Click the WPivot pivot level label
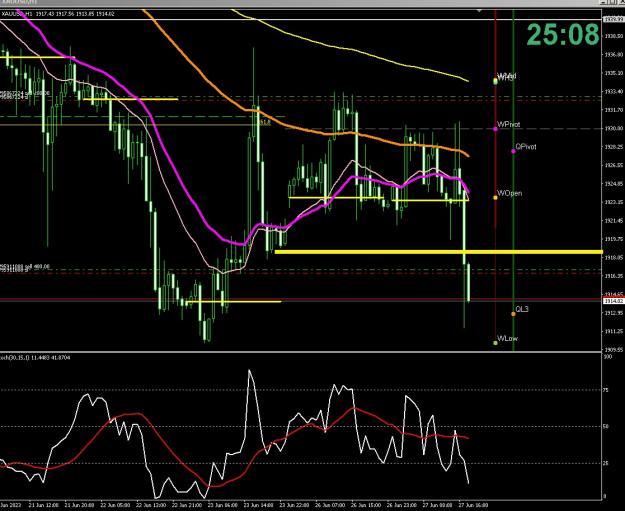Image resolution: width=625 pixels, height=511 pixels. 509,124
